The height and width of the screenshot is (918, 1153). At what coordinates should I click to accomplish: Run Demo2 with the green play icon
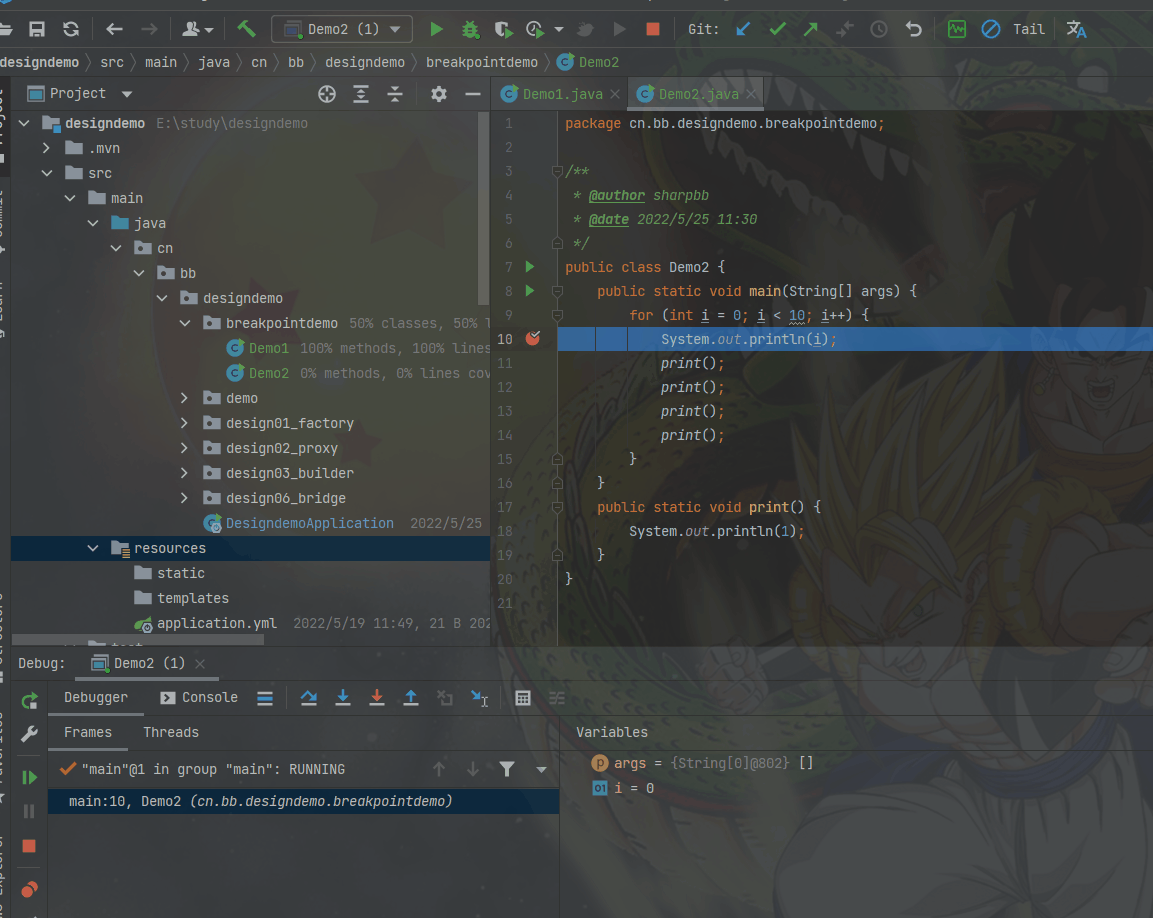click(x=436, y=29)
